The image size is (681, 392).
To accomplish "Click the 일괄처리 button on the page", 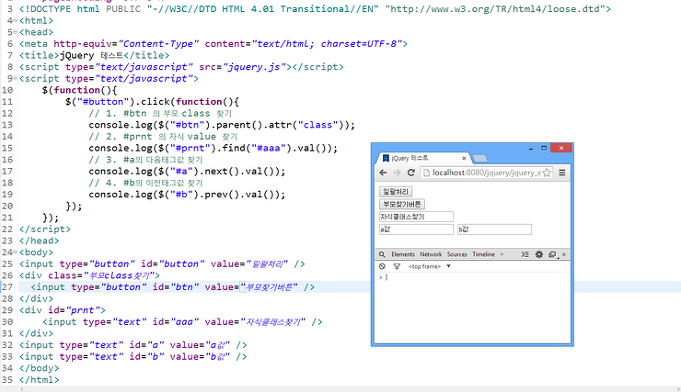I will click(x=395, y=191).
